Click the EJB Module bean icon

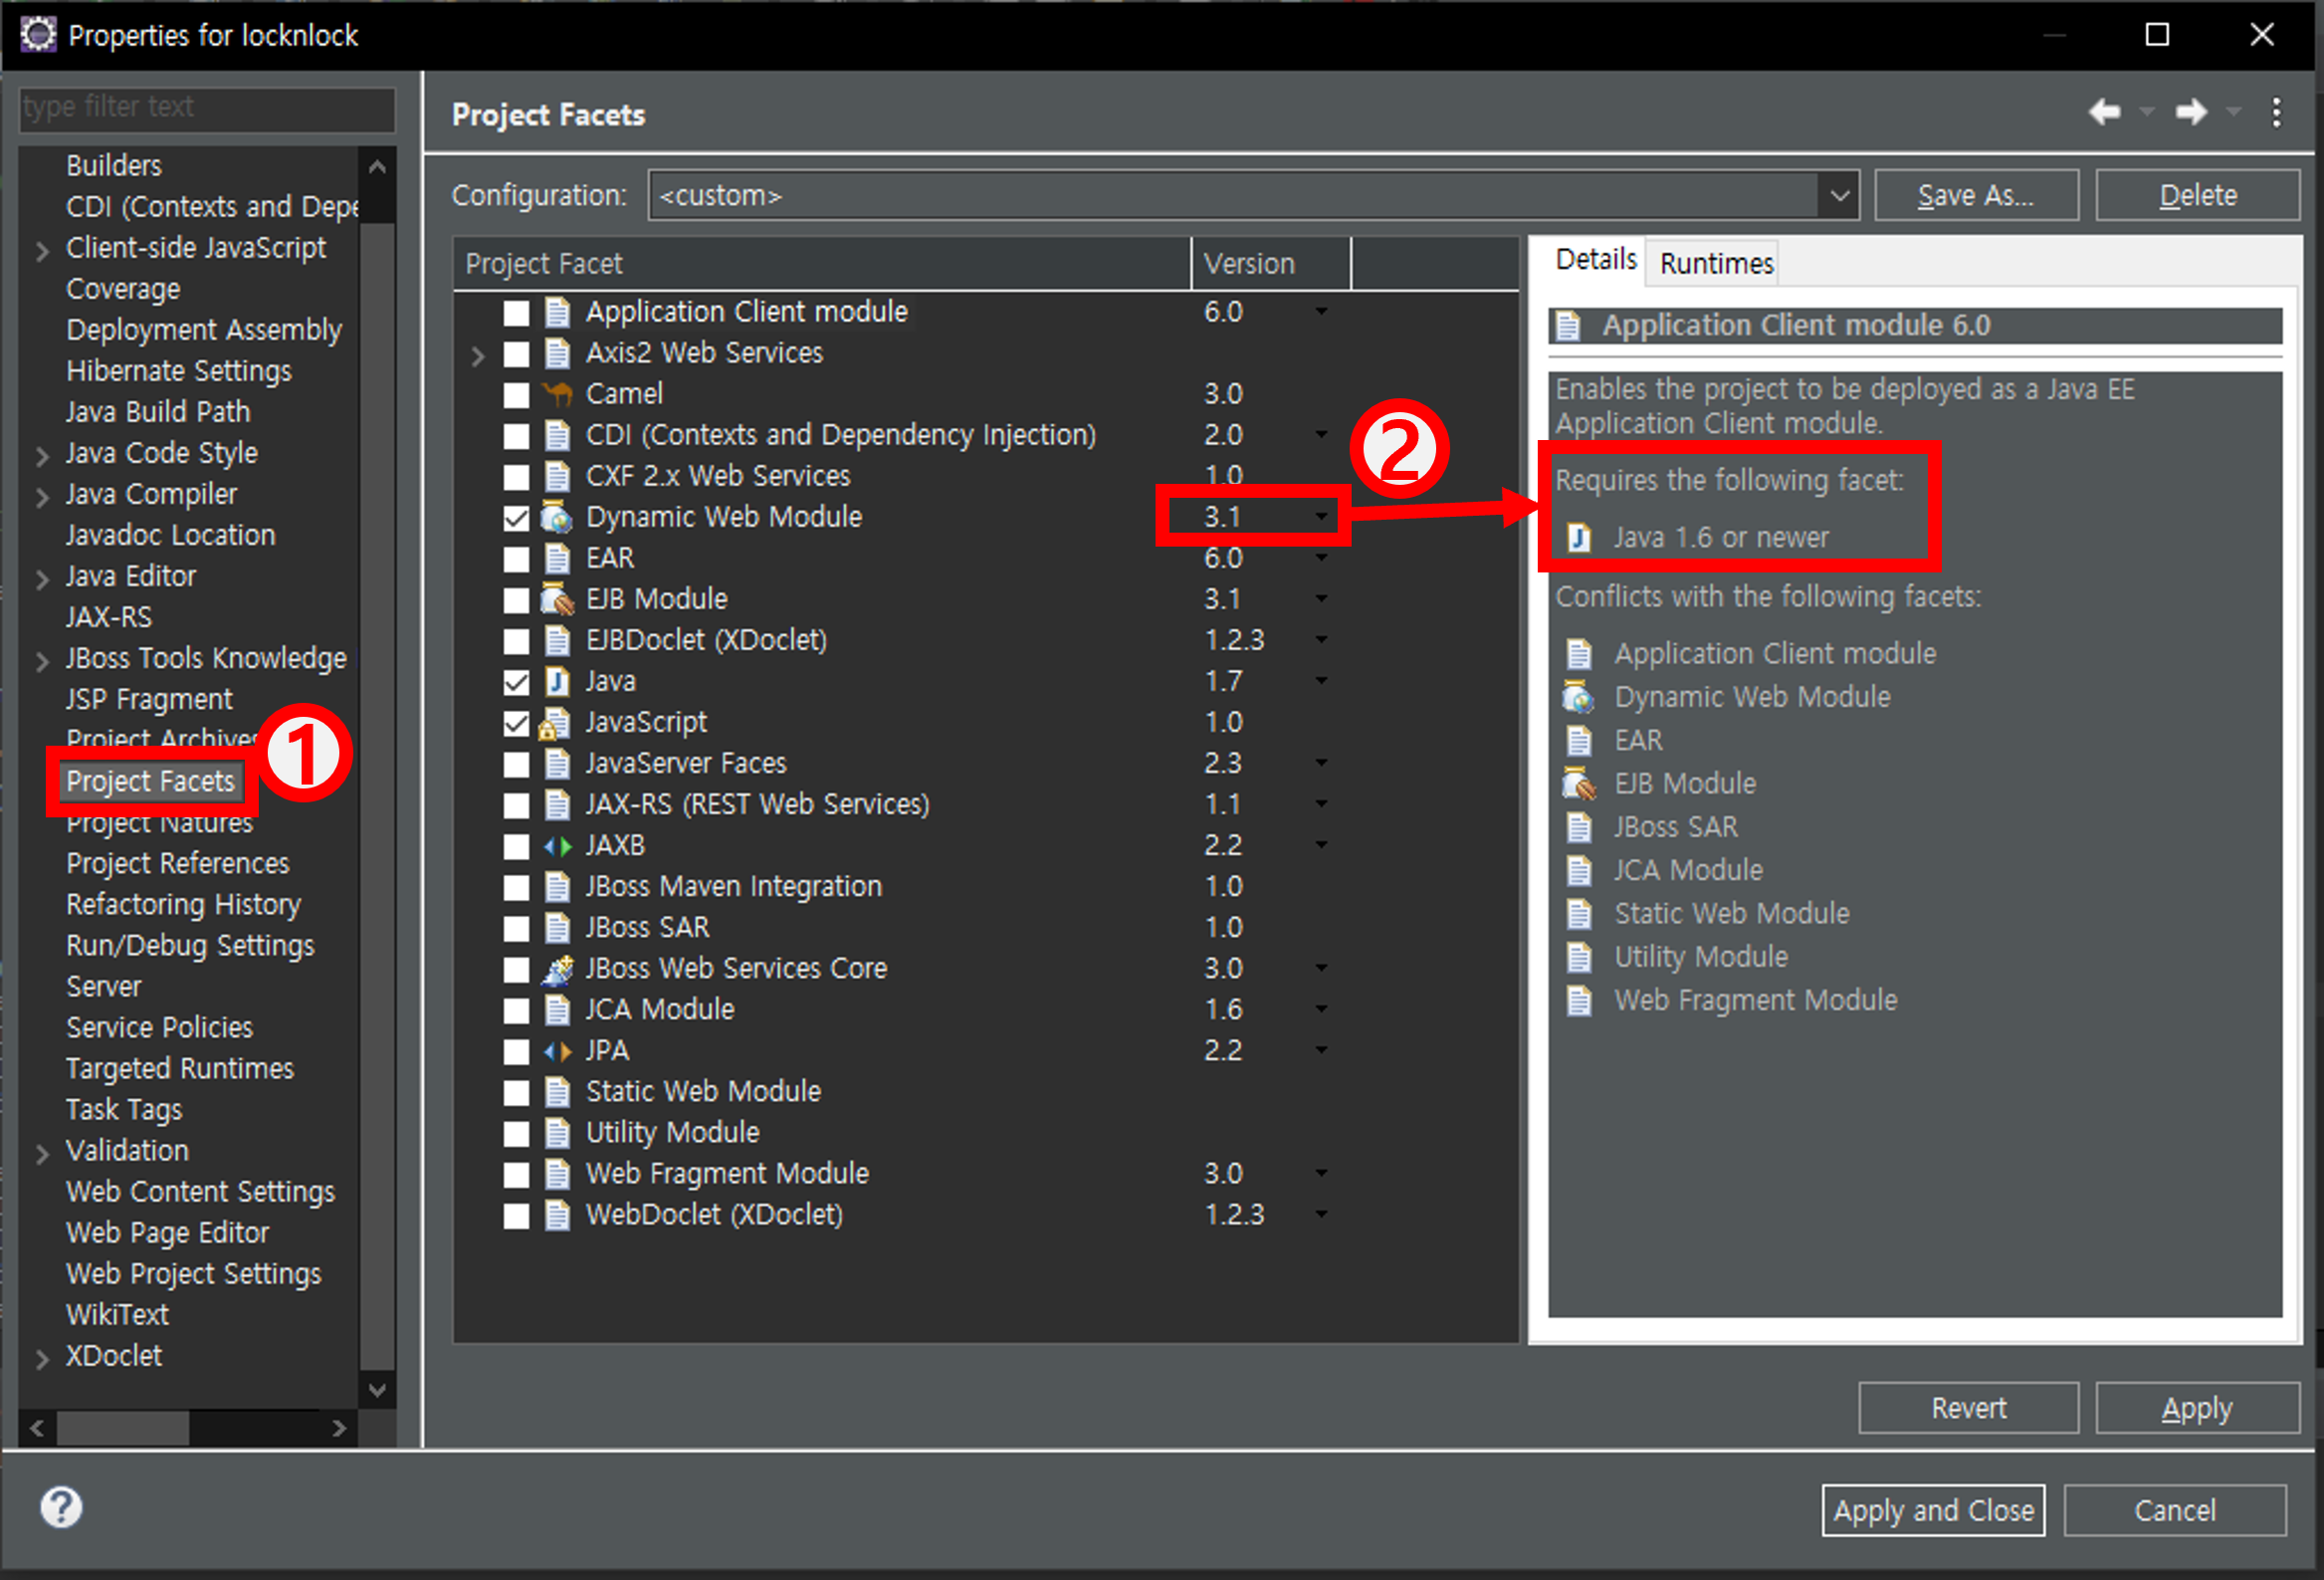557,599
